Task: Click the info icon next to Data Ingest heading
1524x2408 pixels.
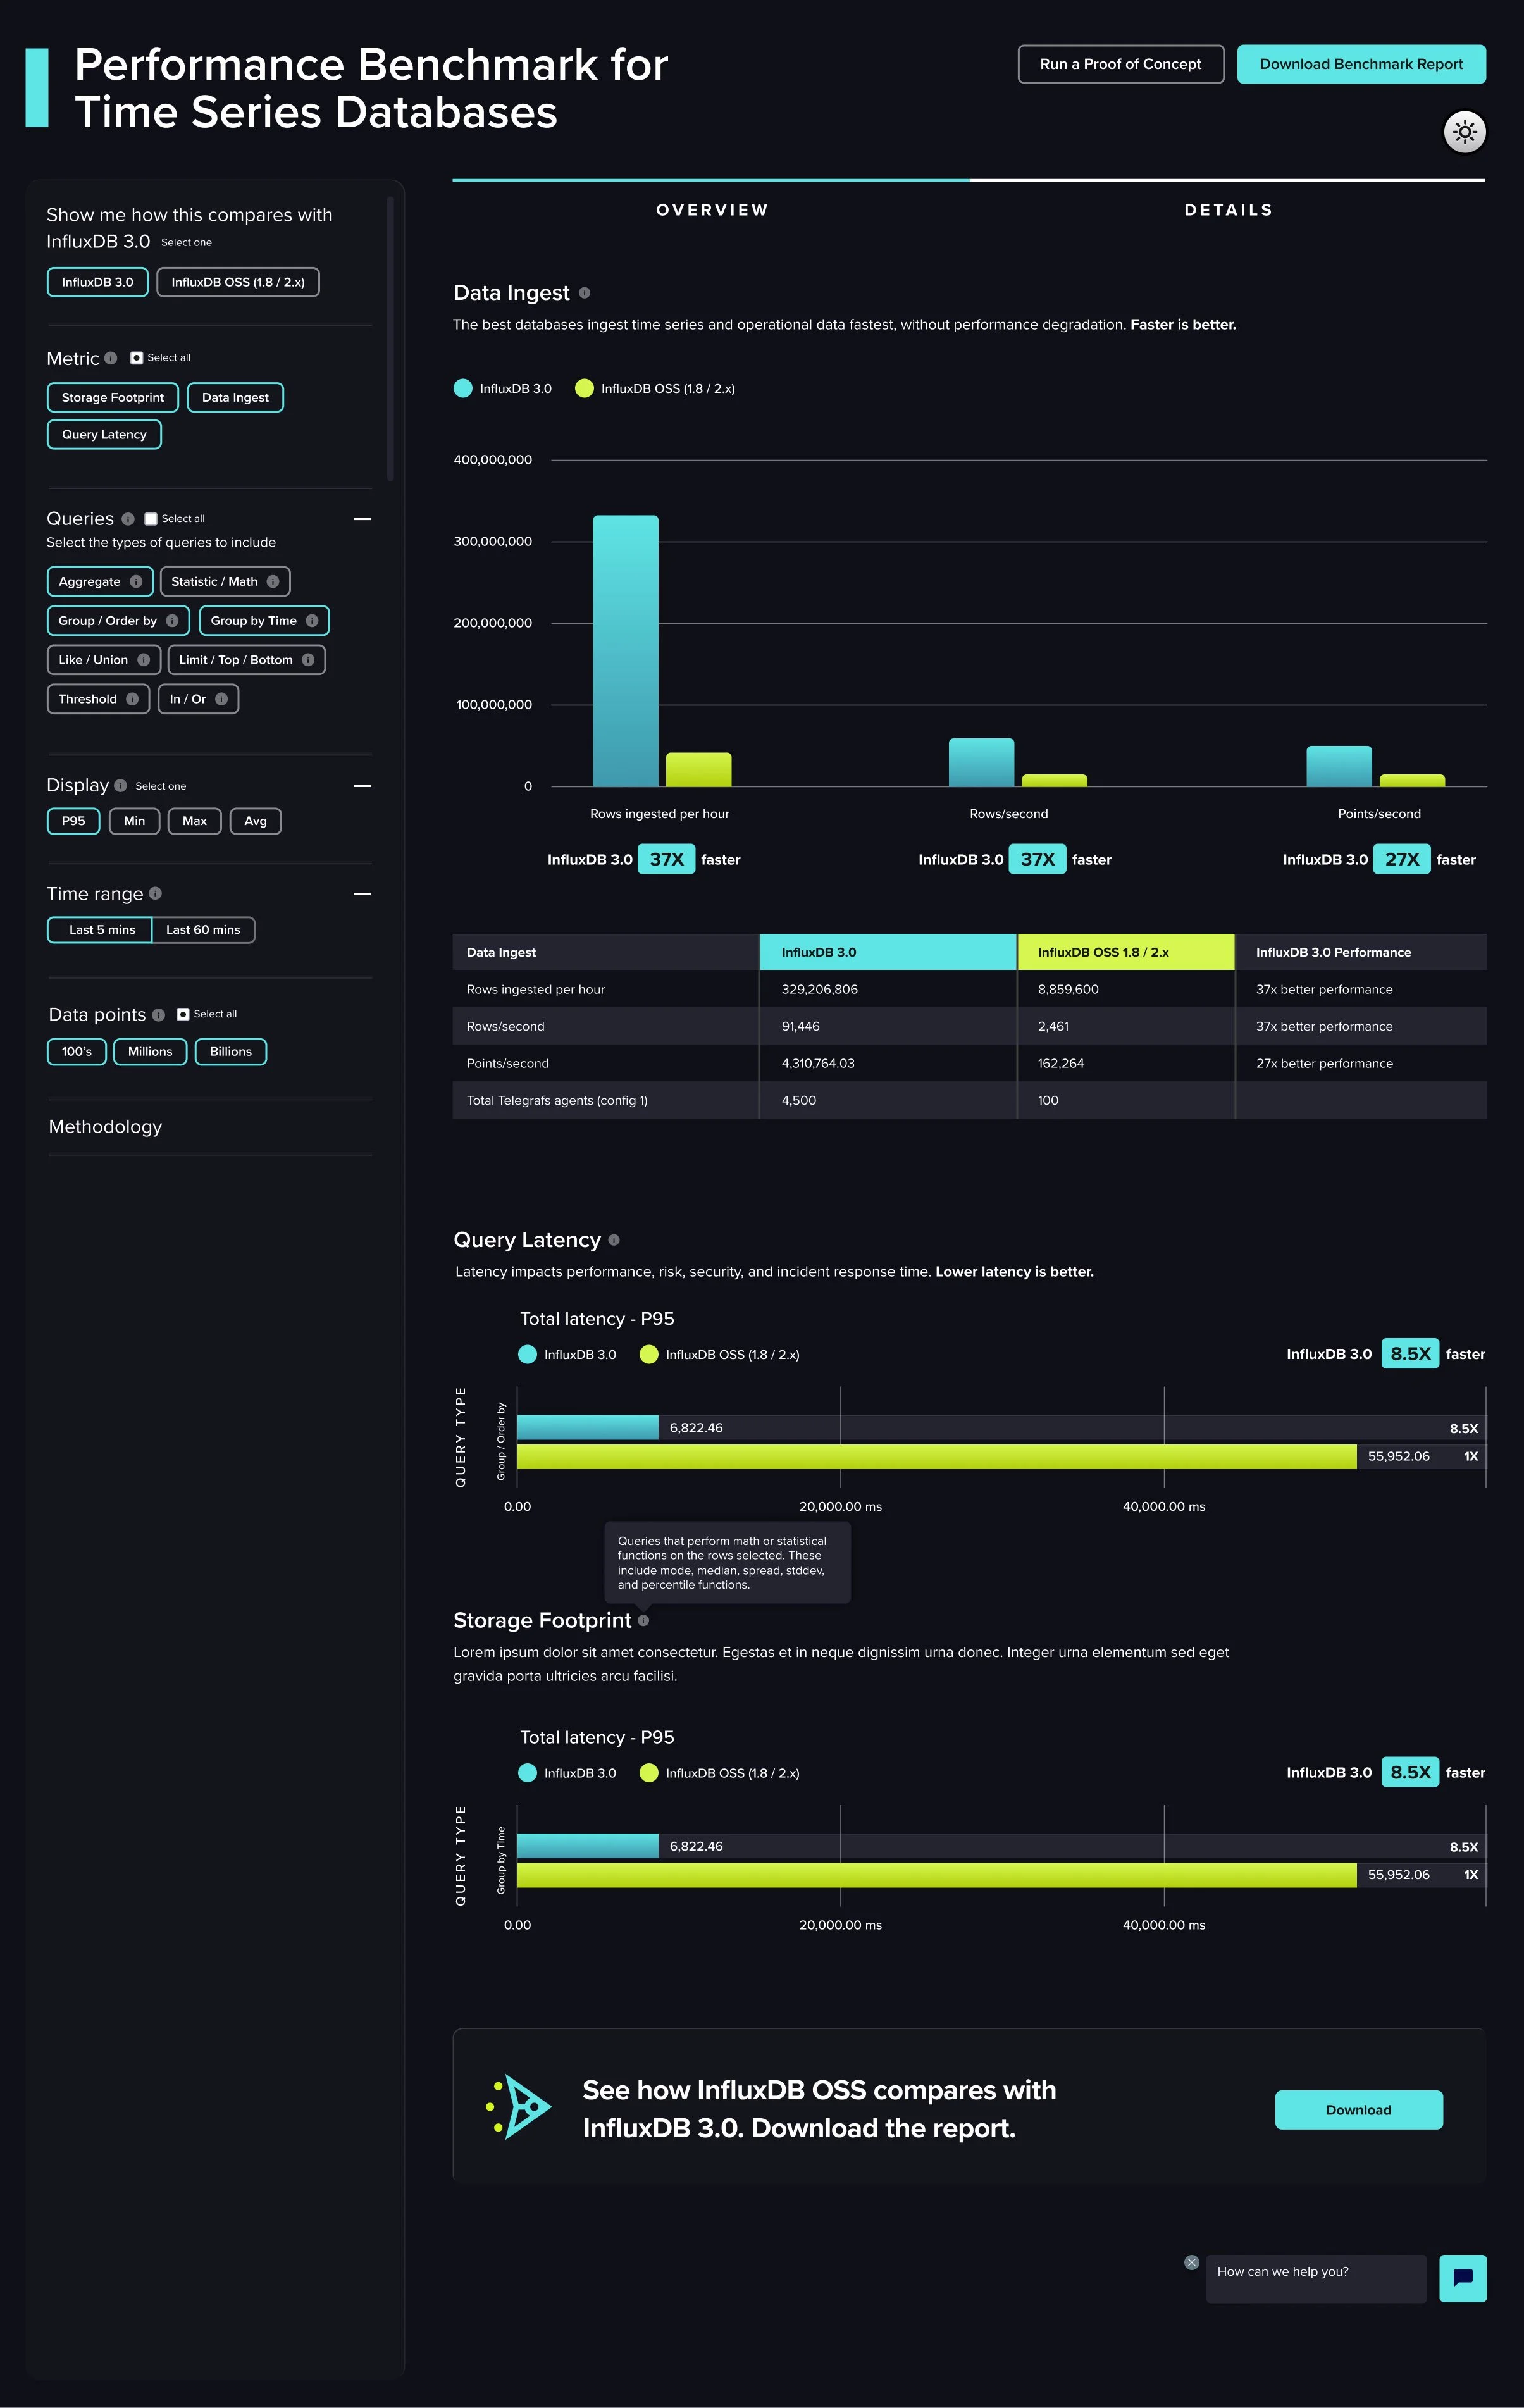Action: pos(584,293)
